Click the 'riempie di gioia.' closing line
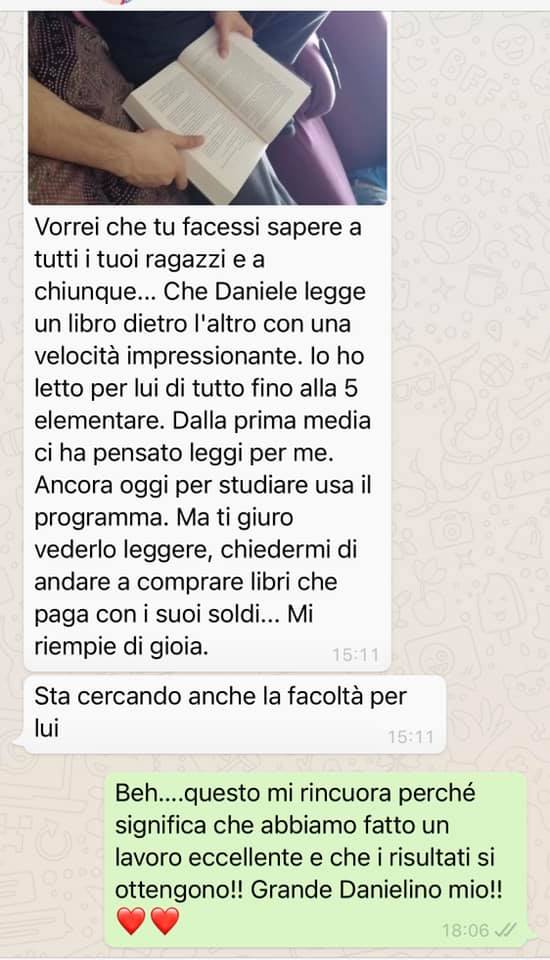This screenshot has height=960, width=550. pos(121,647)
